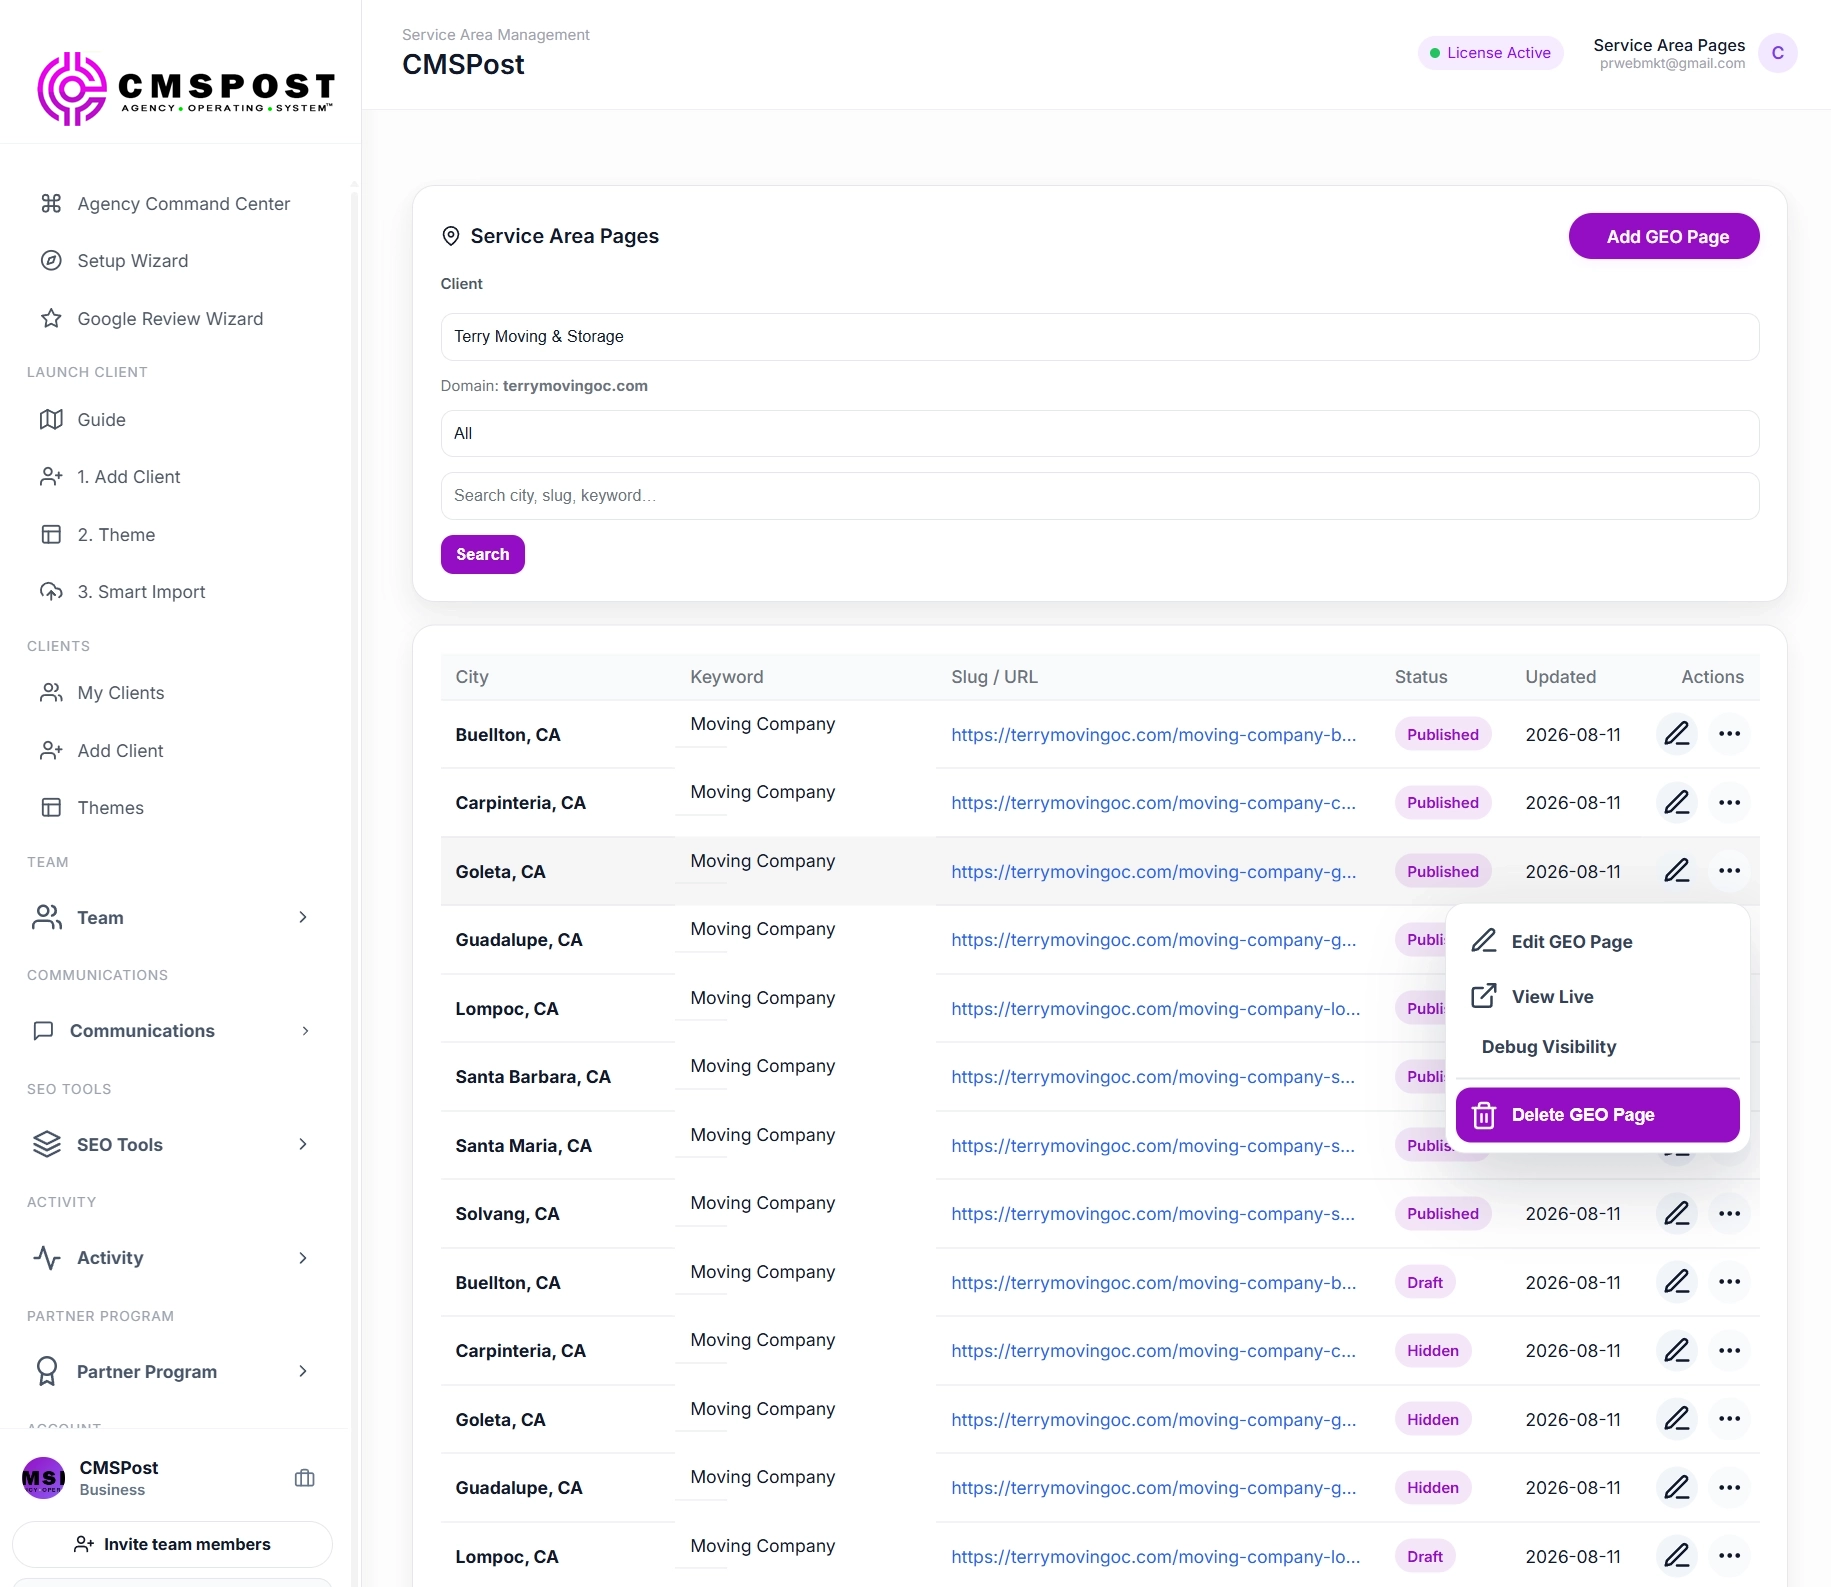Choose Edit GEO Page from the menu
Screen dimensions: 1831x1587
tap(1597, 942)
